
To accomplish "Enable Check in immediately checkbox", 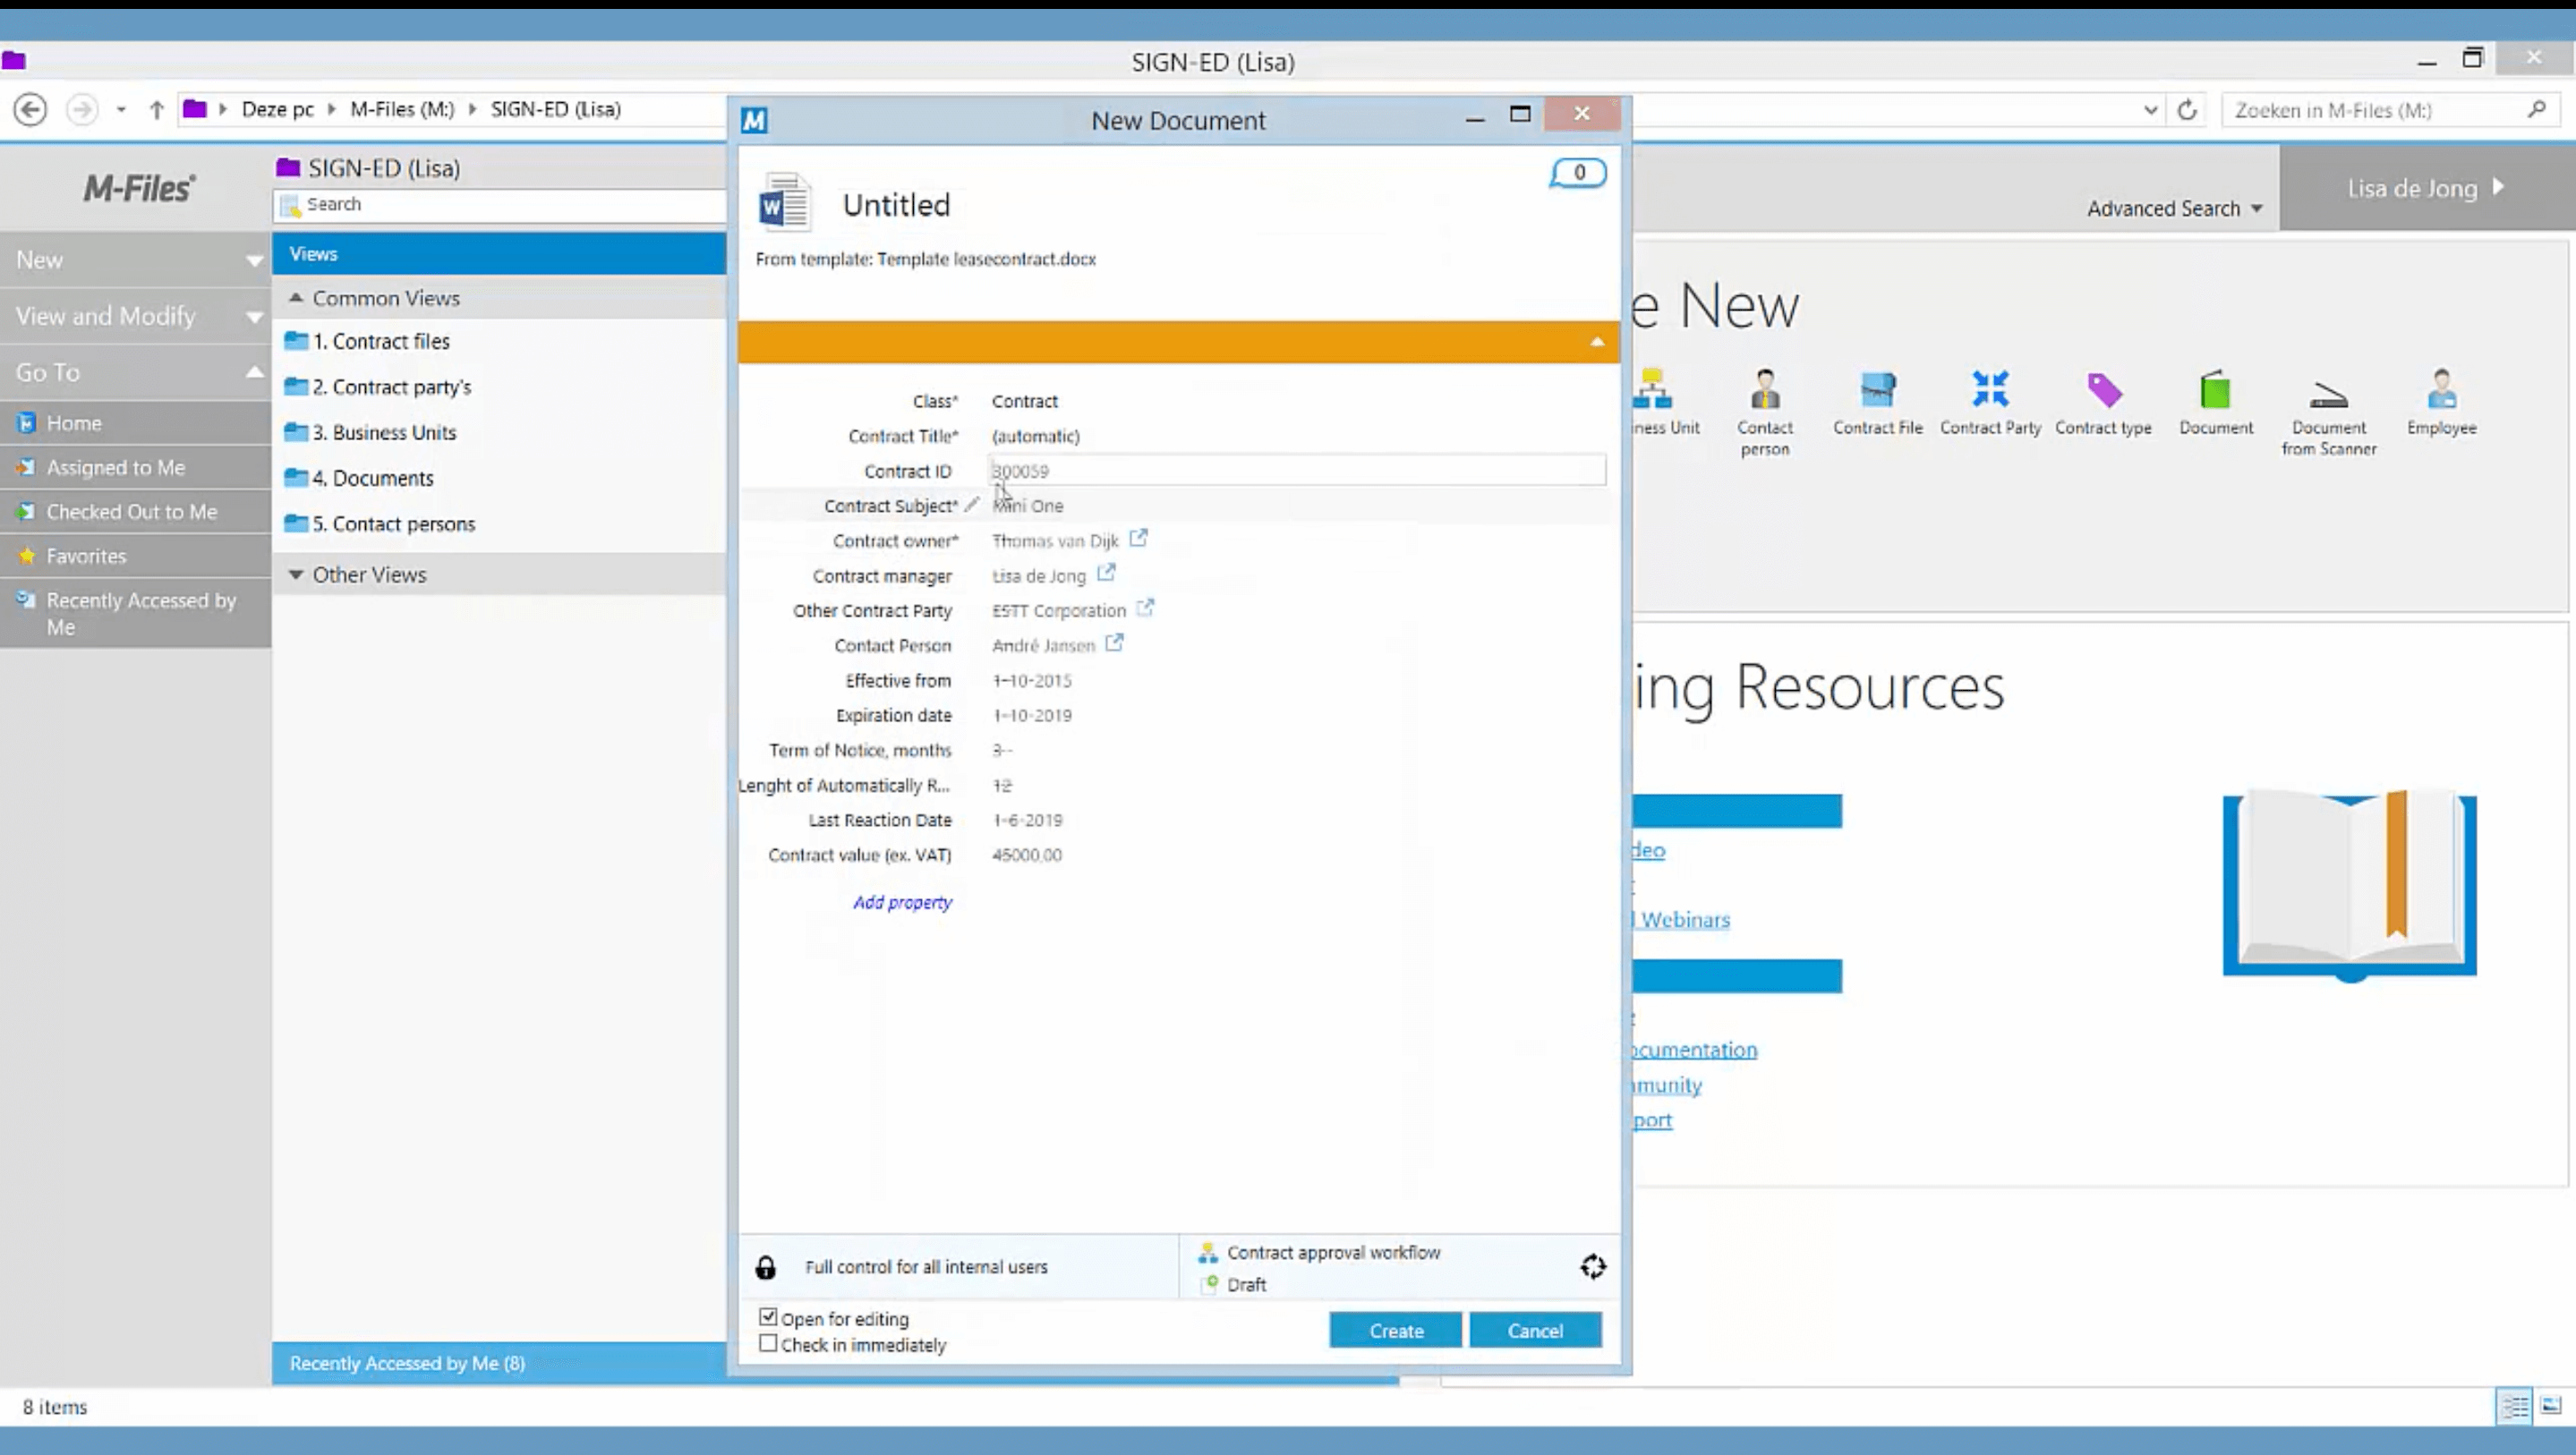I will click(x=768, y=1343).
